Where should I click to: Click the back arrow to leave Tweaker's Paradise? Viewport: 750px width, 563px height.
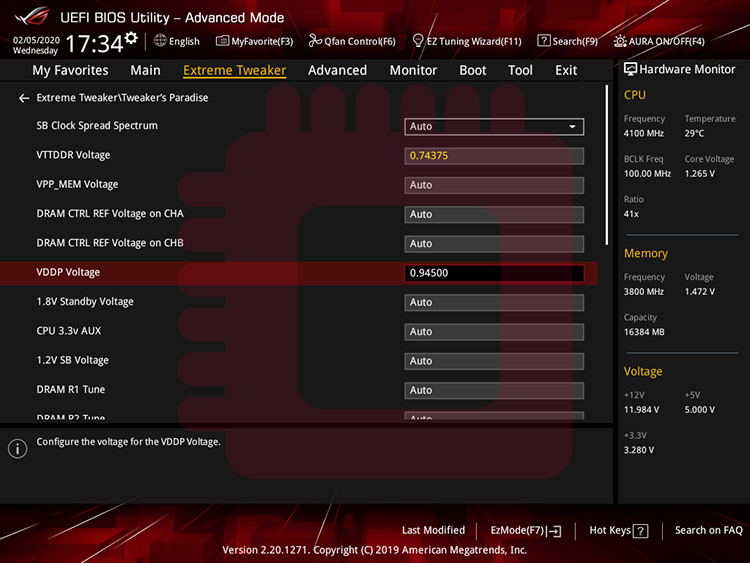pos(24,98)
